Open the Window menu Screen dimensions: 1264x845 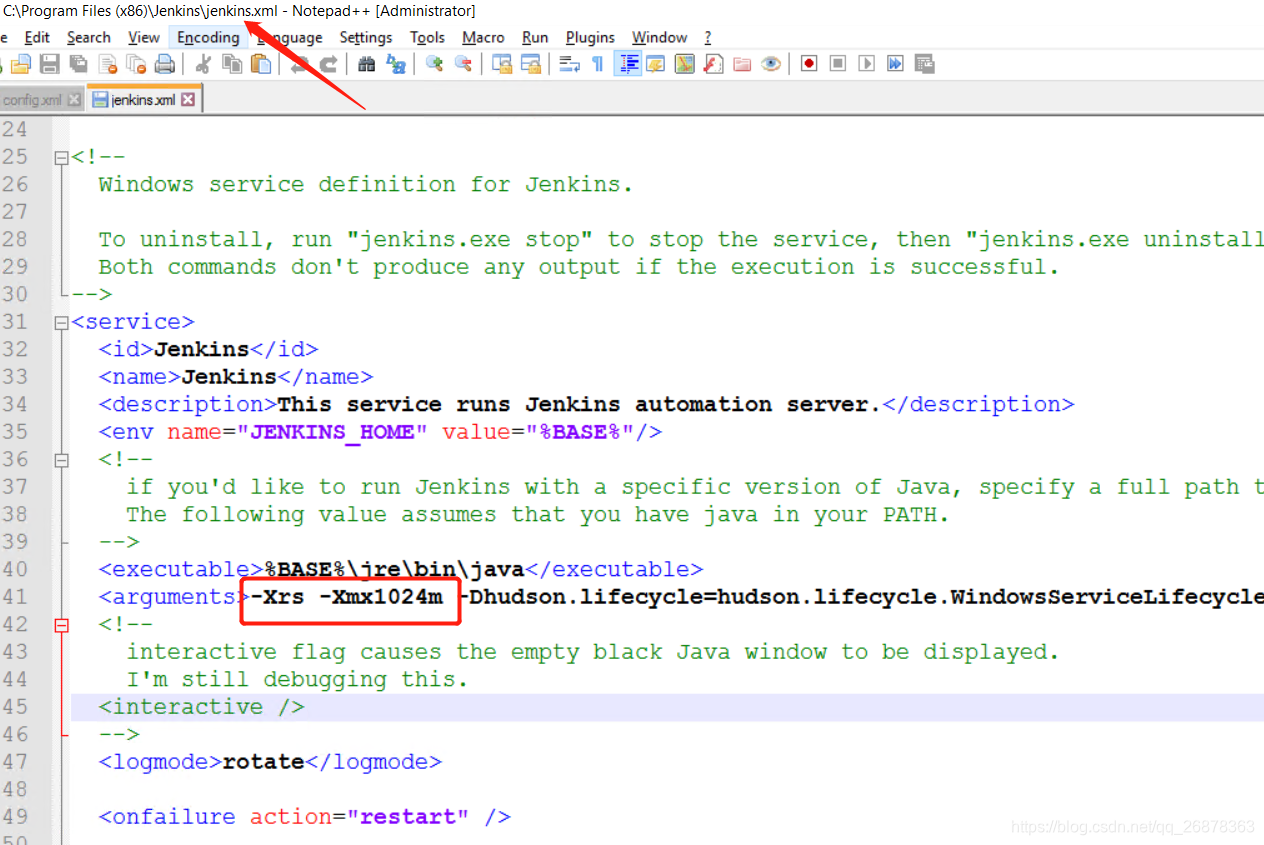[x=660, y=37]
